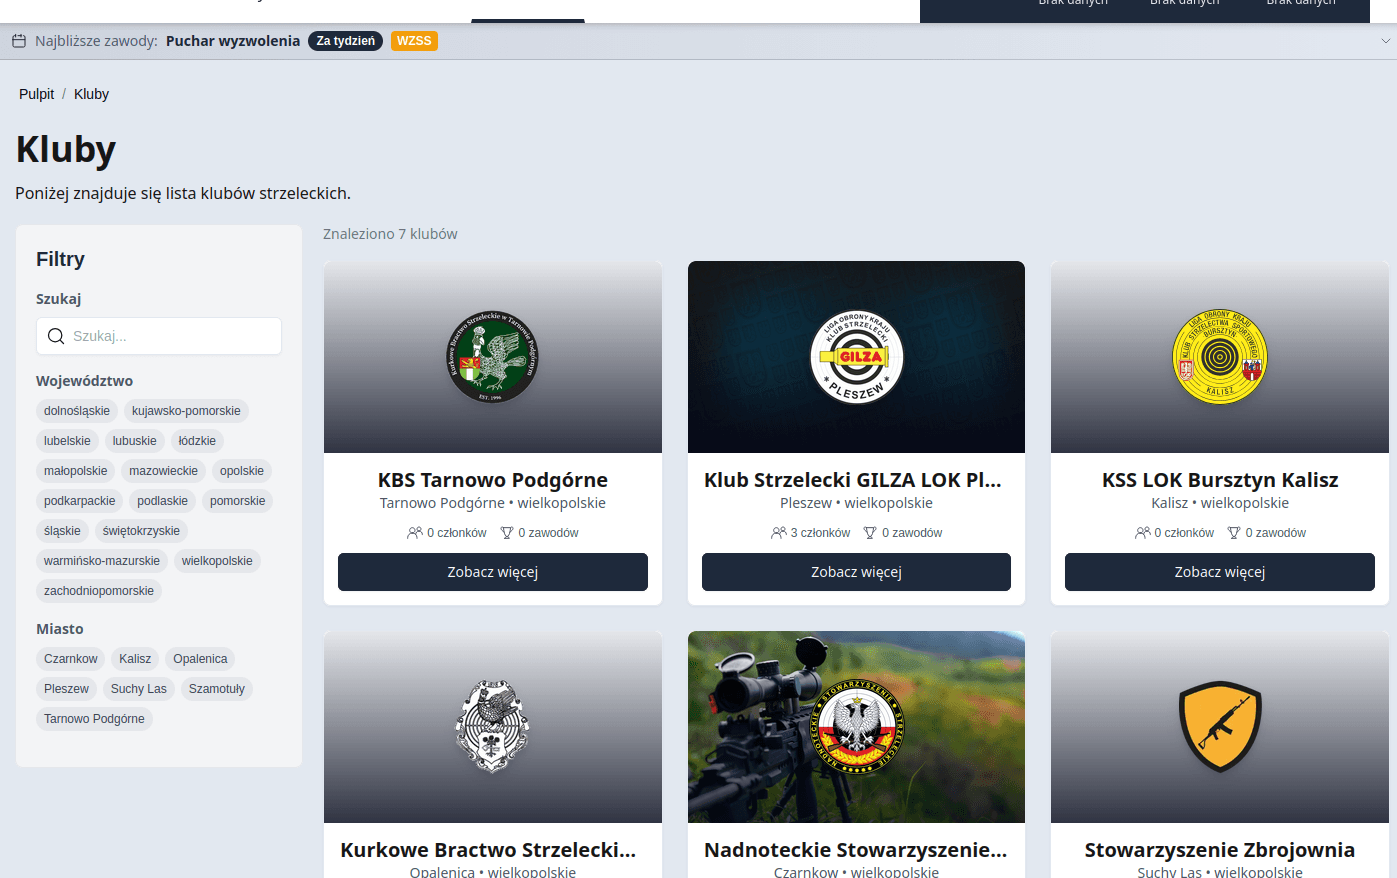Click the magnifier icon in search box
Image resolution: width=1397 pixels, height=878 pixels.
pos(56,336)
